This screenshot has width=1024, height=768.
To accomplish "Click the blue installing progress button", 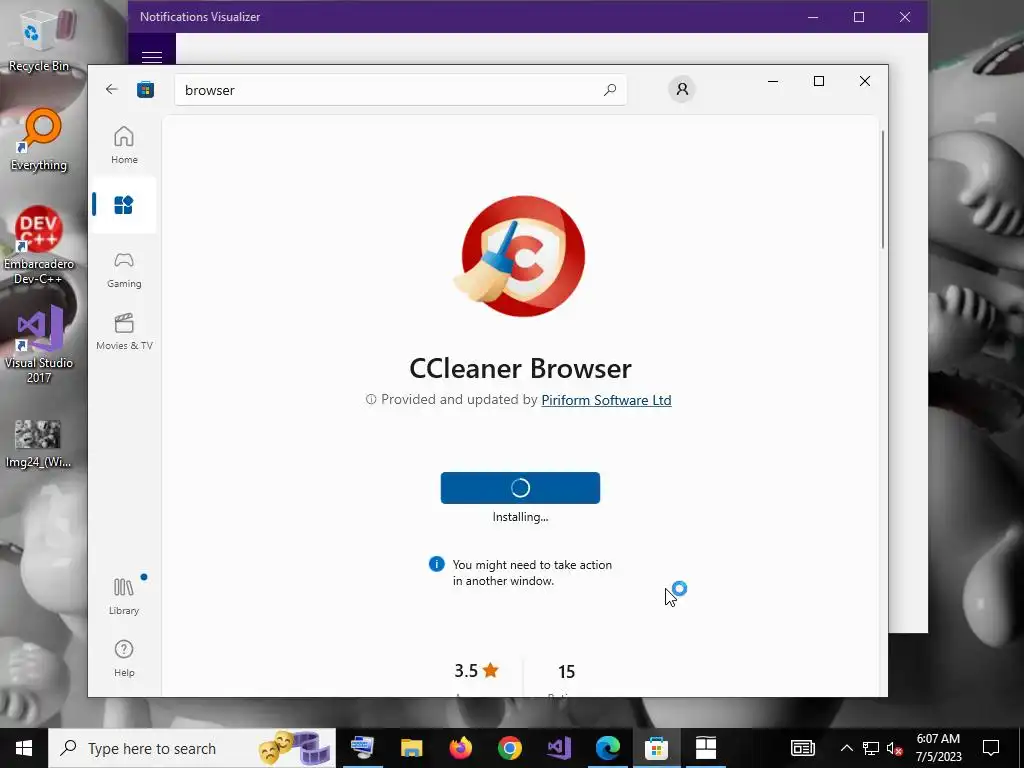I will click(520, 488).
